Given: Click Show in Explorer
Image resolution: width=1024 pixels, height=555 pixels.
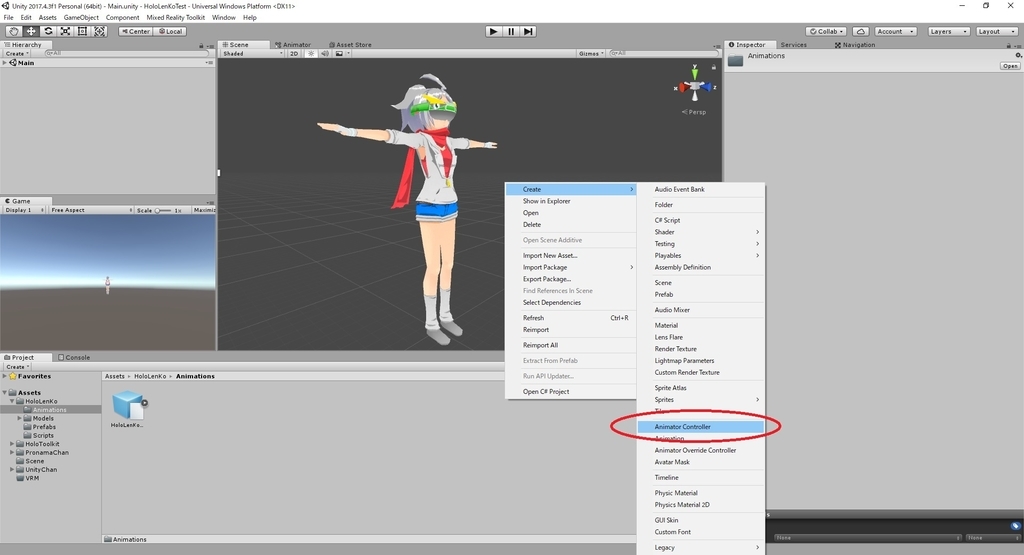Looking at the screenshot, I should [x=571, y=201].
